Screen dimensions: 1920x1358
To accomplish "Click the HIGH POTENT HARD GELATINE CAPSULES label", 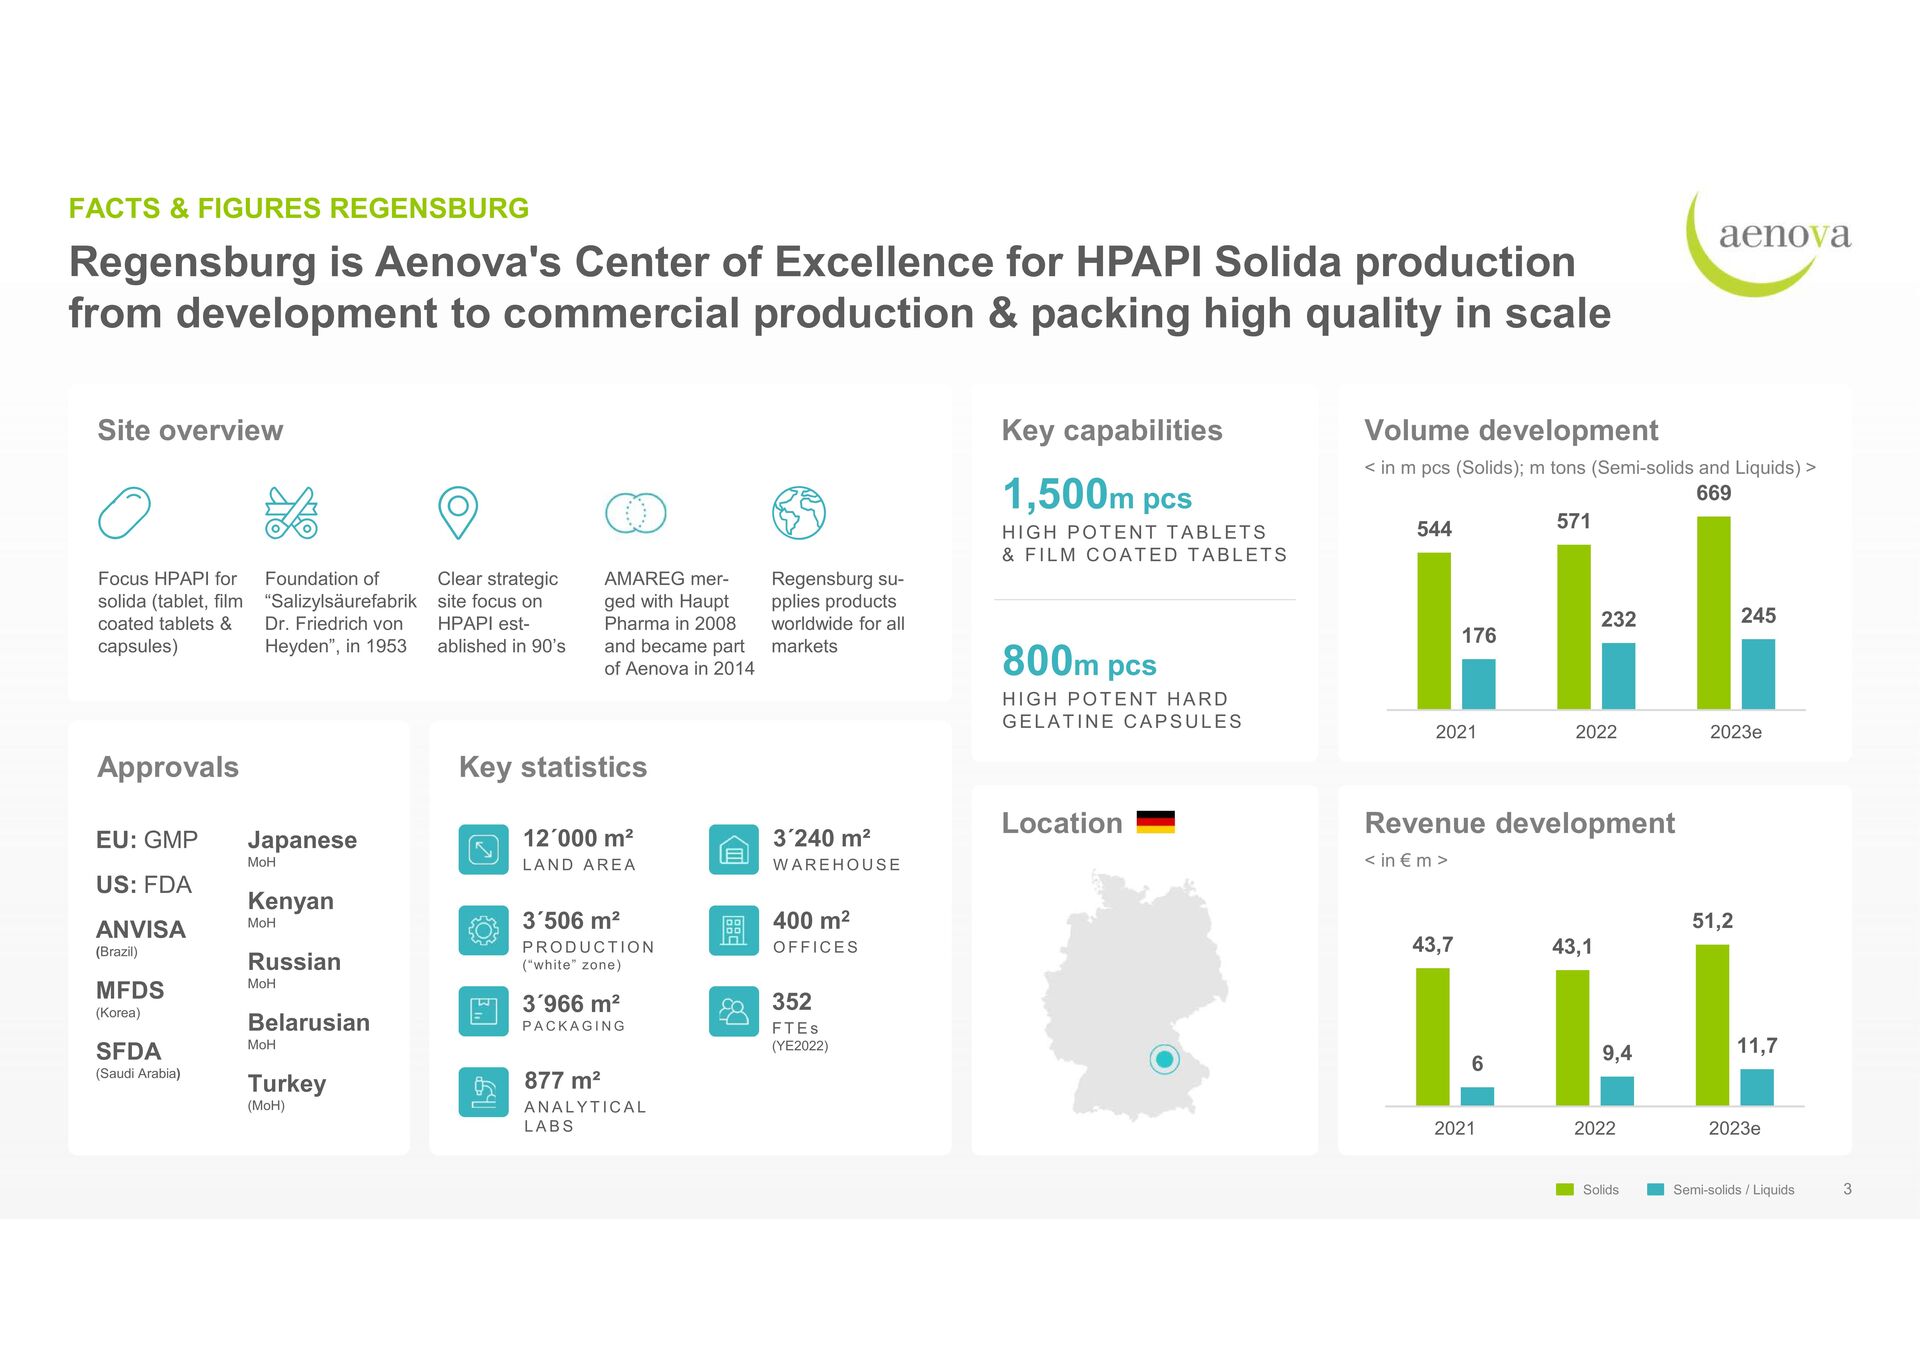I will click(x=1122, y=710).
